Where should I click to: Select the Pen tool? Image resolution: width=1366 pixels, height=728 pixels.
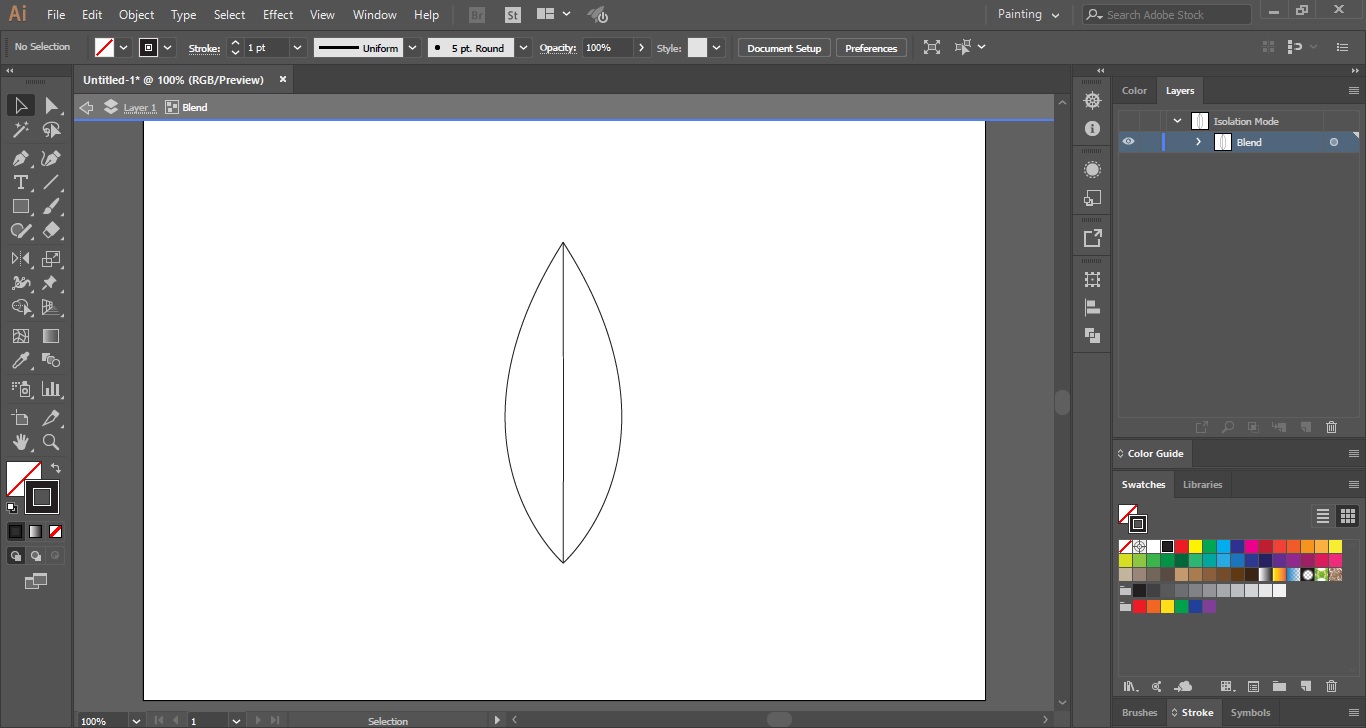click(x=21, y=158)
